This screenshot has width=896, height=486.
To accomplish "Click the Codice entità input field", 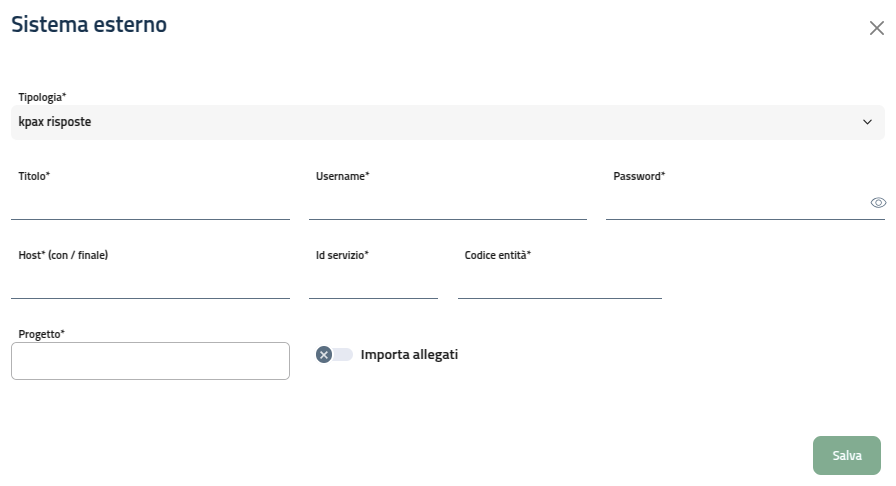I will [x=559, y=284].
